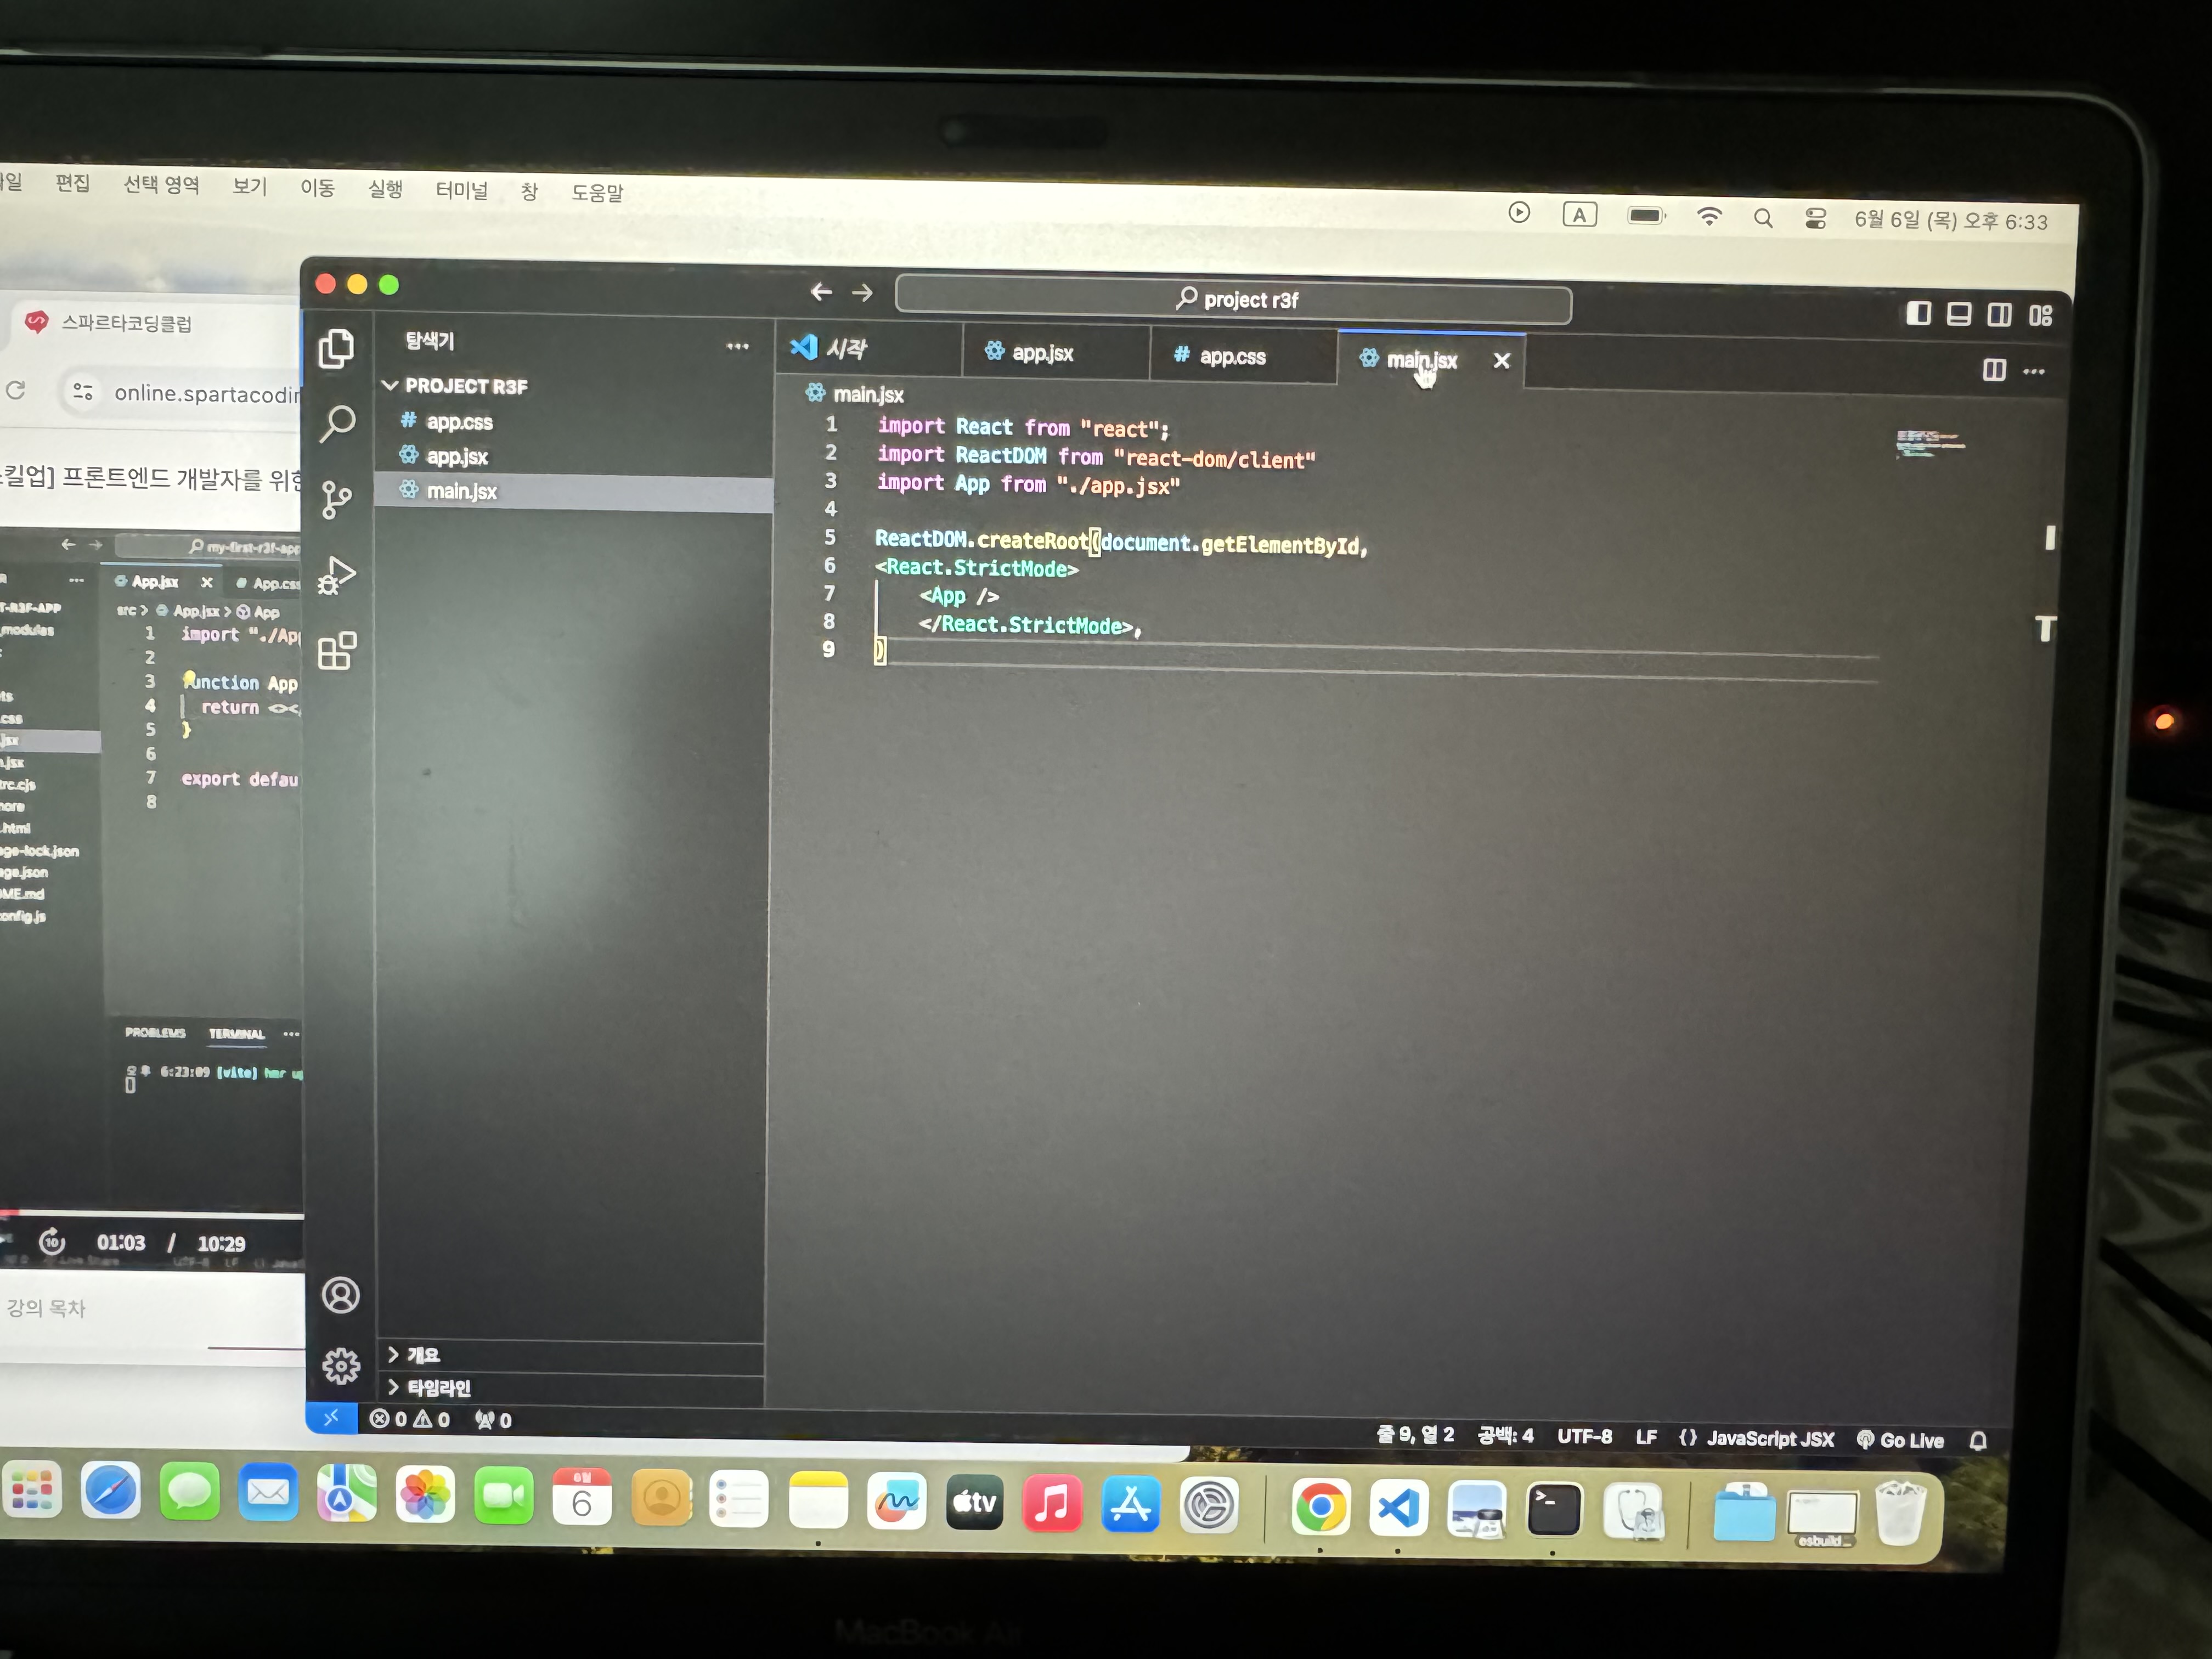
Task: Switch to the app.css editor tab
Action: coord(1243,356)
